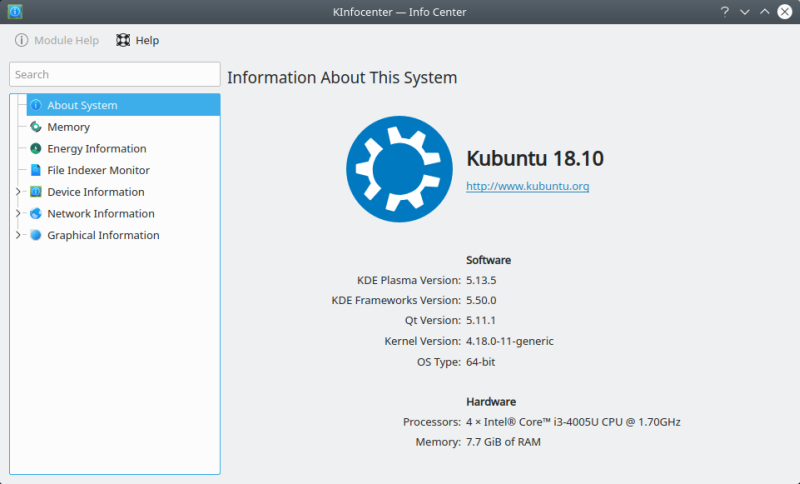
Task: Open the kubuntu.org link
Action: pos(528,186)
